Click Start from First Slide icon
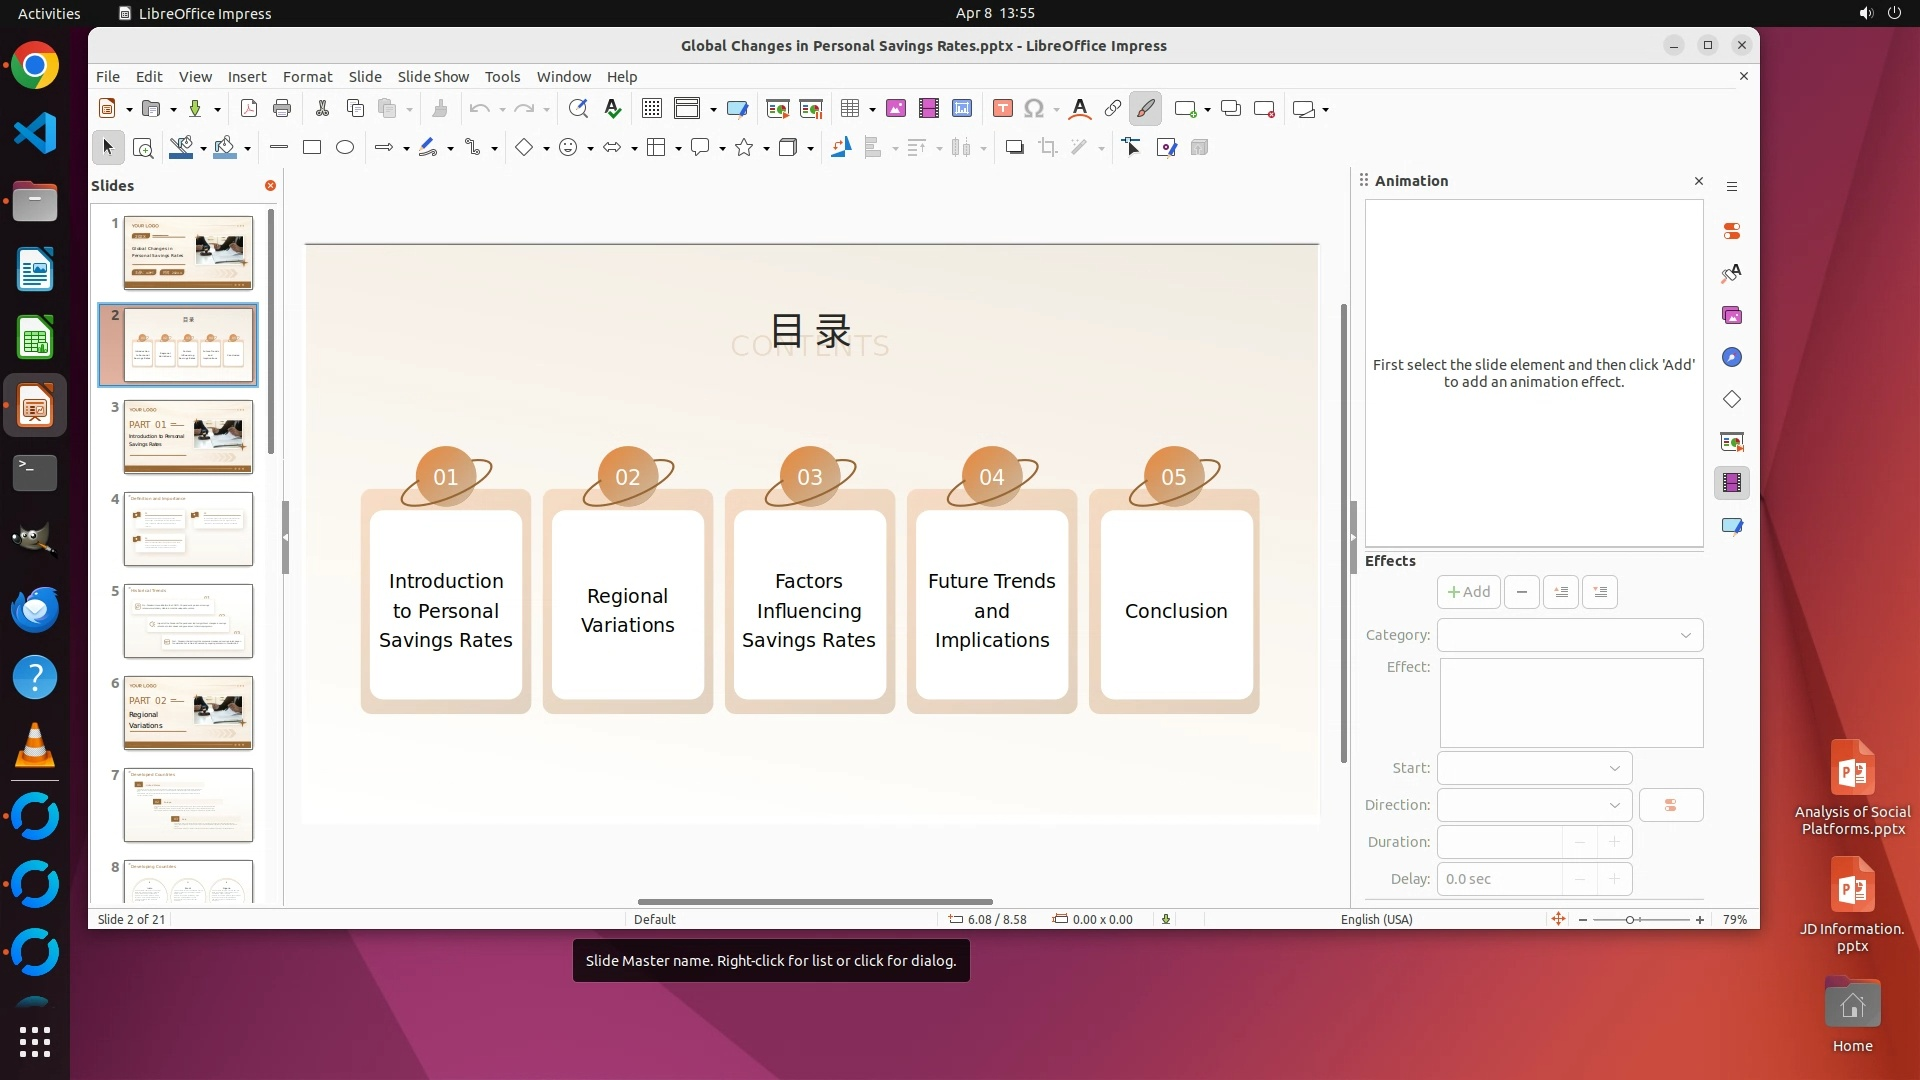 click(777, 109)
